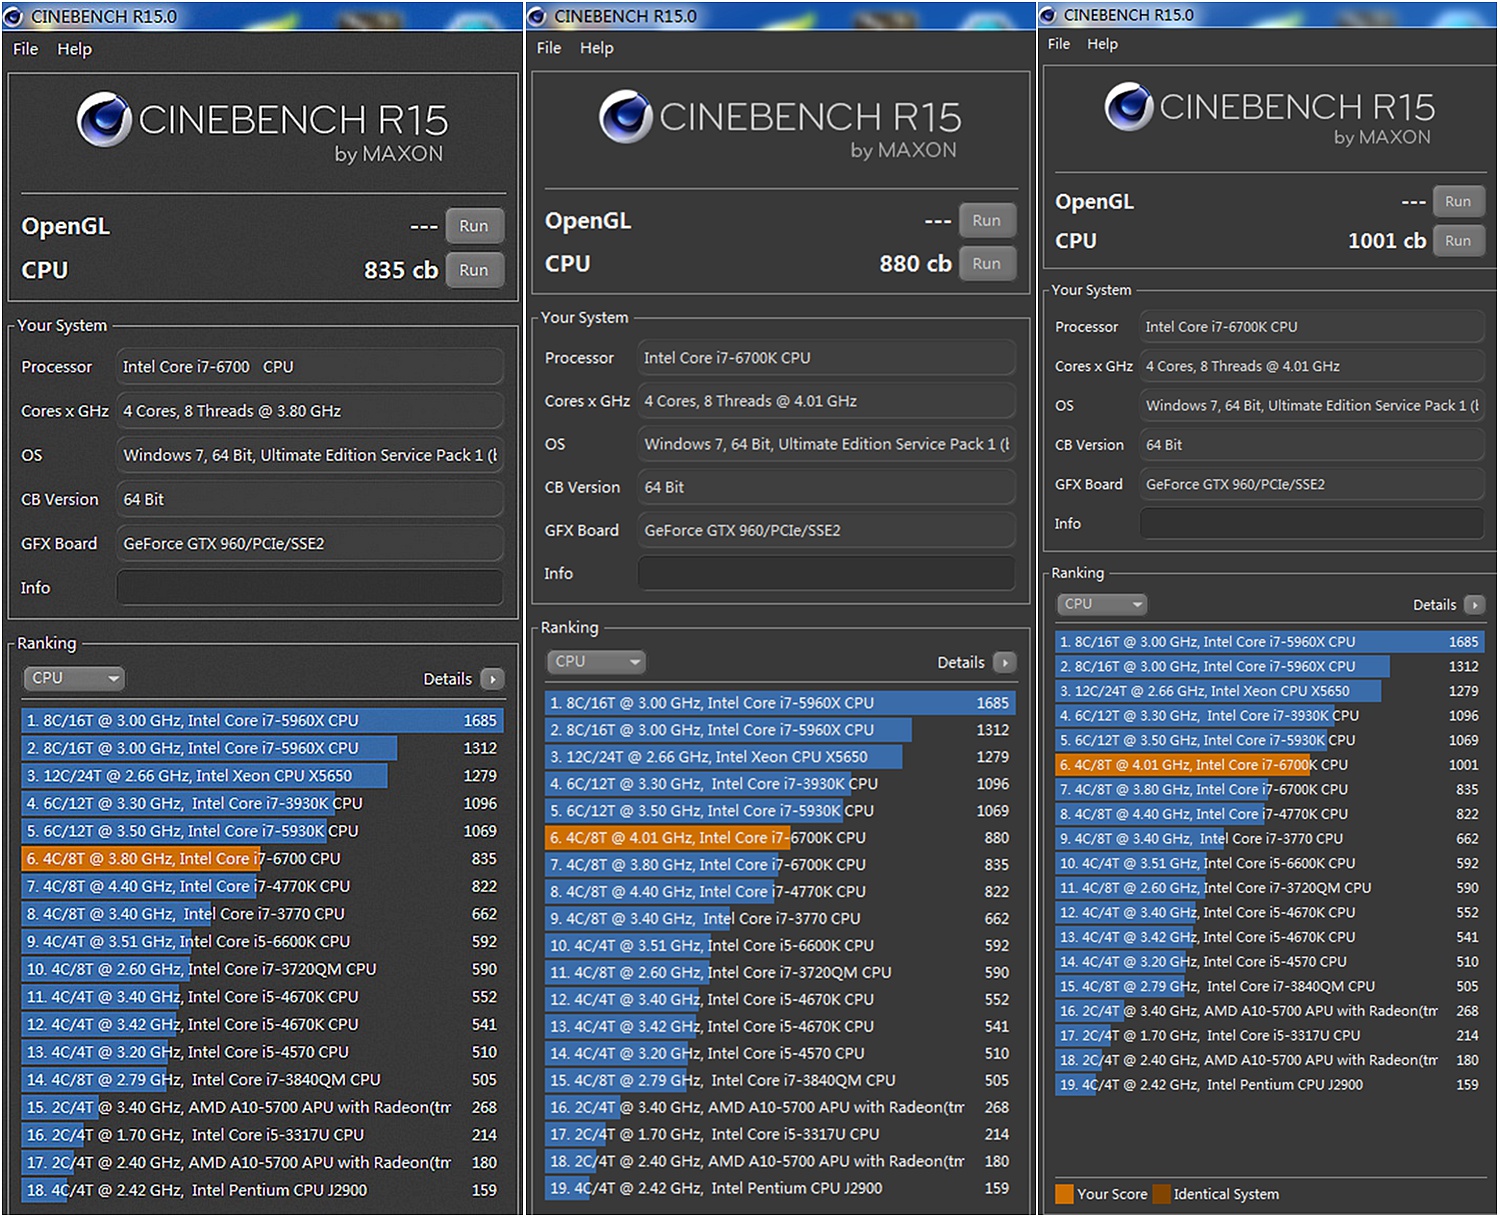Open the File menu in the 835 cb window
The width and height of the screenshot is (1500, 1218).
point(26,49)
